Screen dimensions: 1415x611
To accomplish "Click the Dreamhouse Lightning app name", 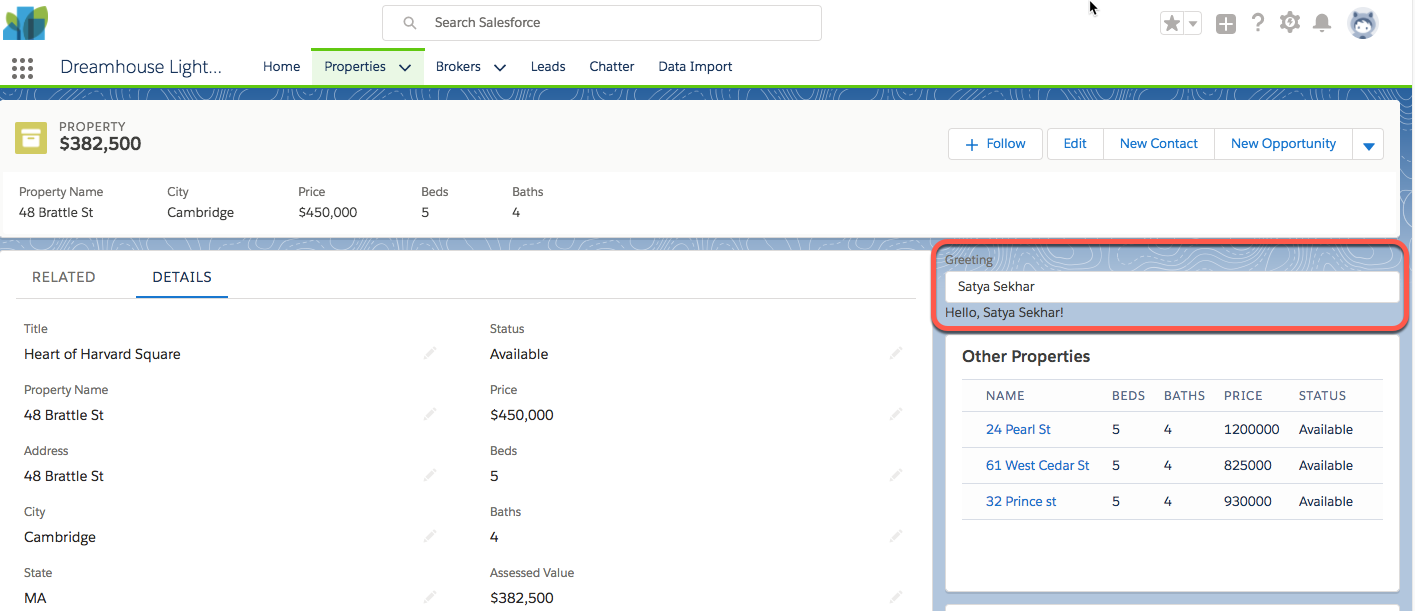I will [x=141, y=67].
